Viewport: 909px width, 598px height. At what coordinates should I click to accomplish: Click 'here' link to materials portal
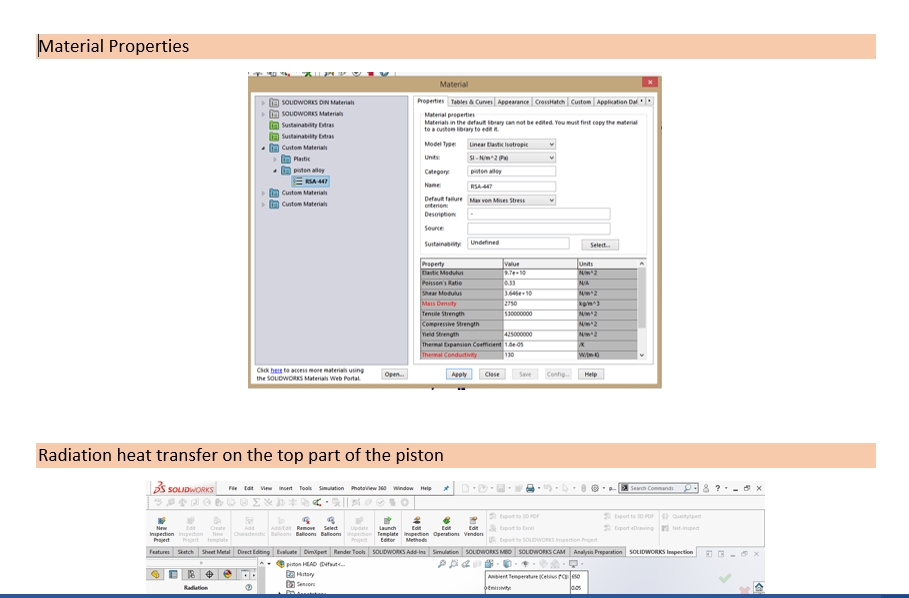point(276,370)
